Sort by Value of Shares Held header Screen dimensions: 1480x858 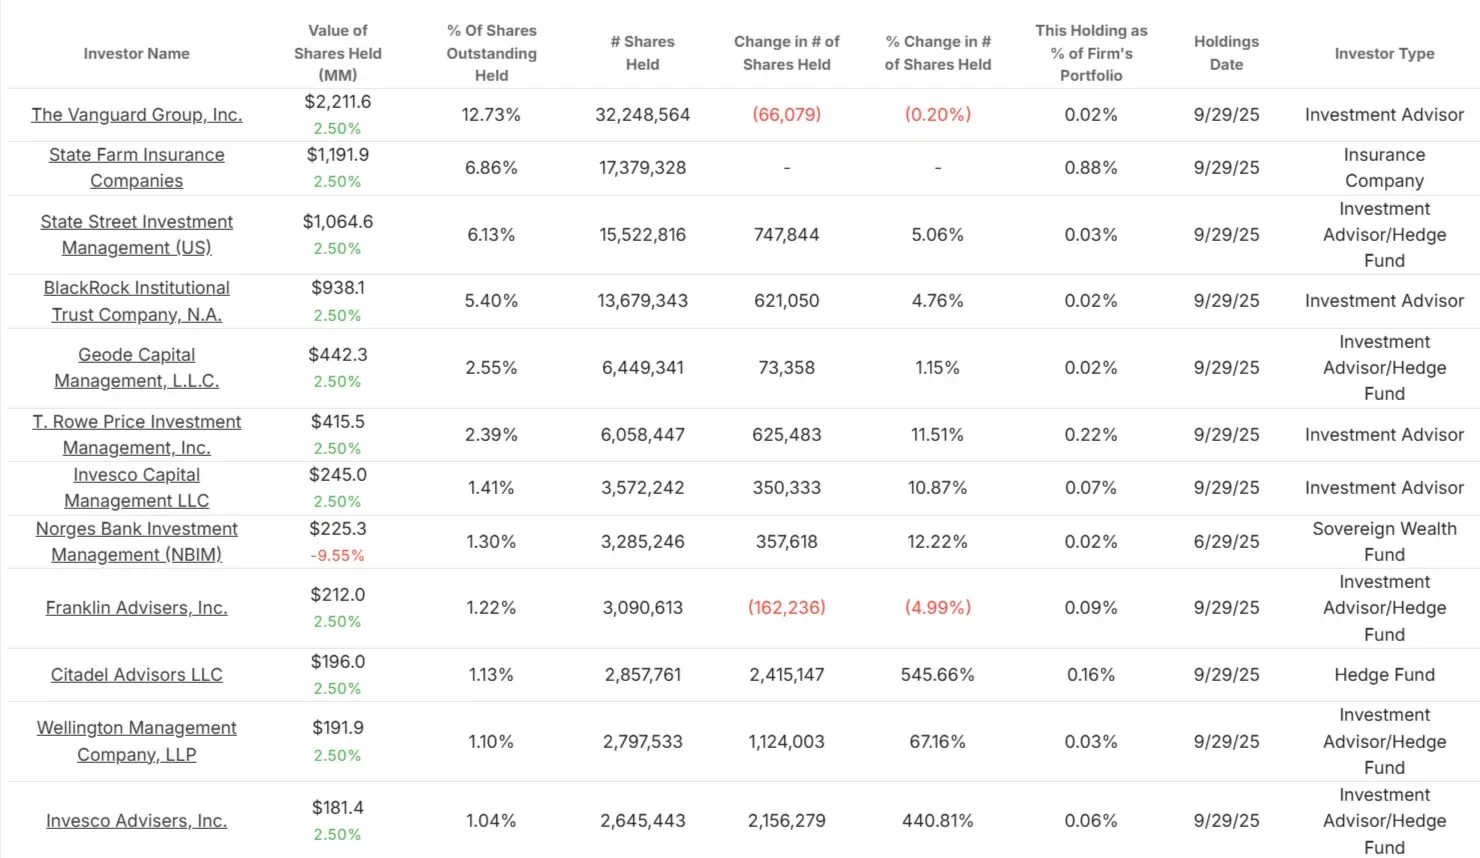pyautogui.click(x=338, y=53)
